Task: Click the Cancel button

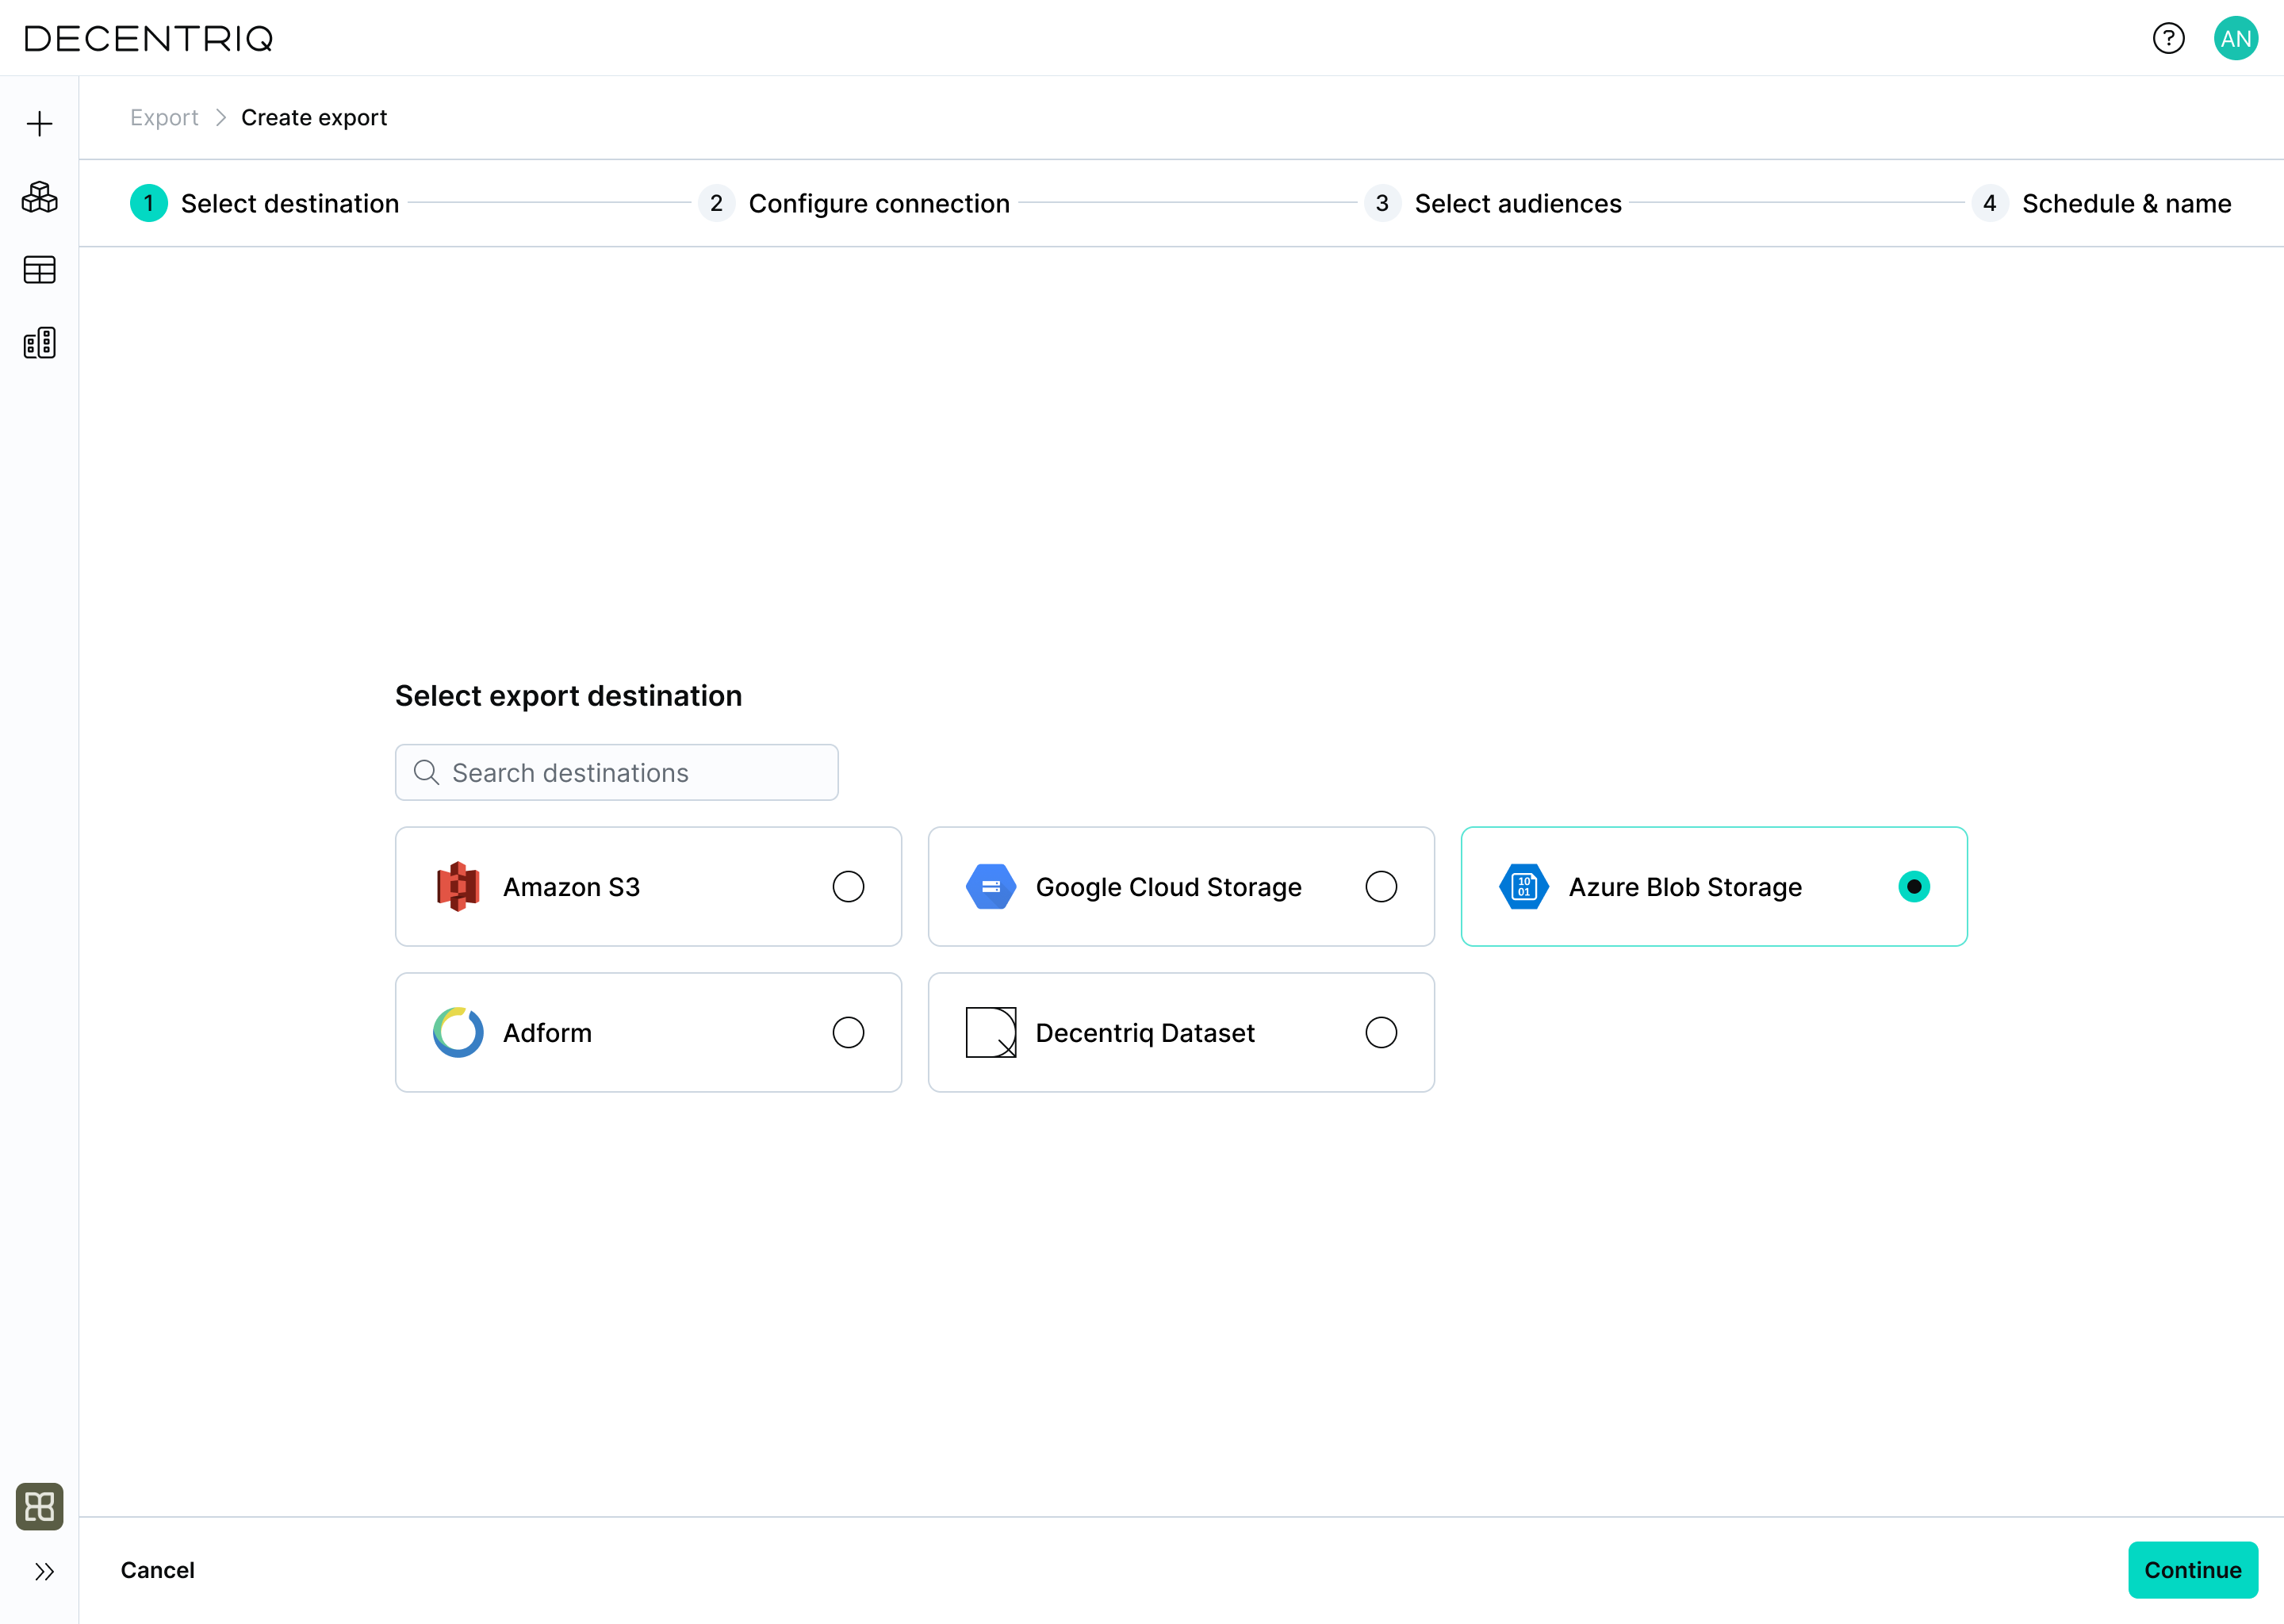Action: (x=157, y=1570)
